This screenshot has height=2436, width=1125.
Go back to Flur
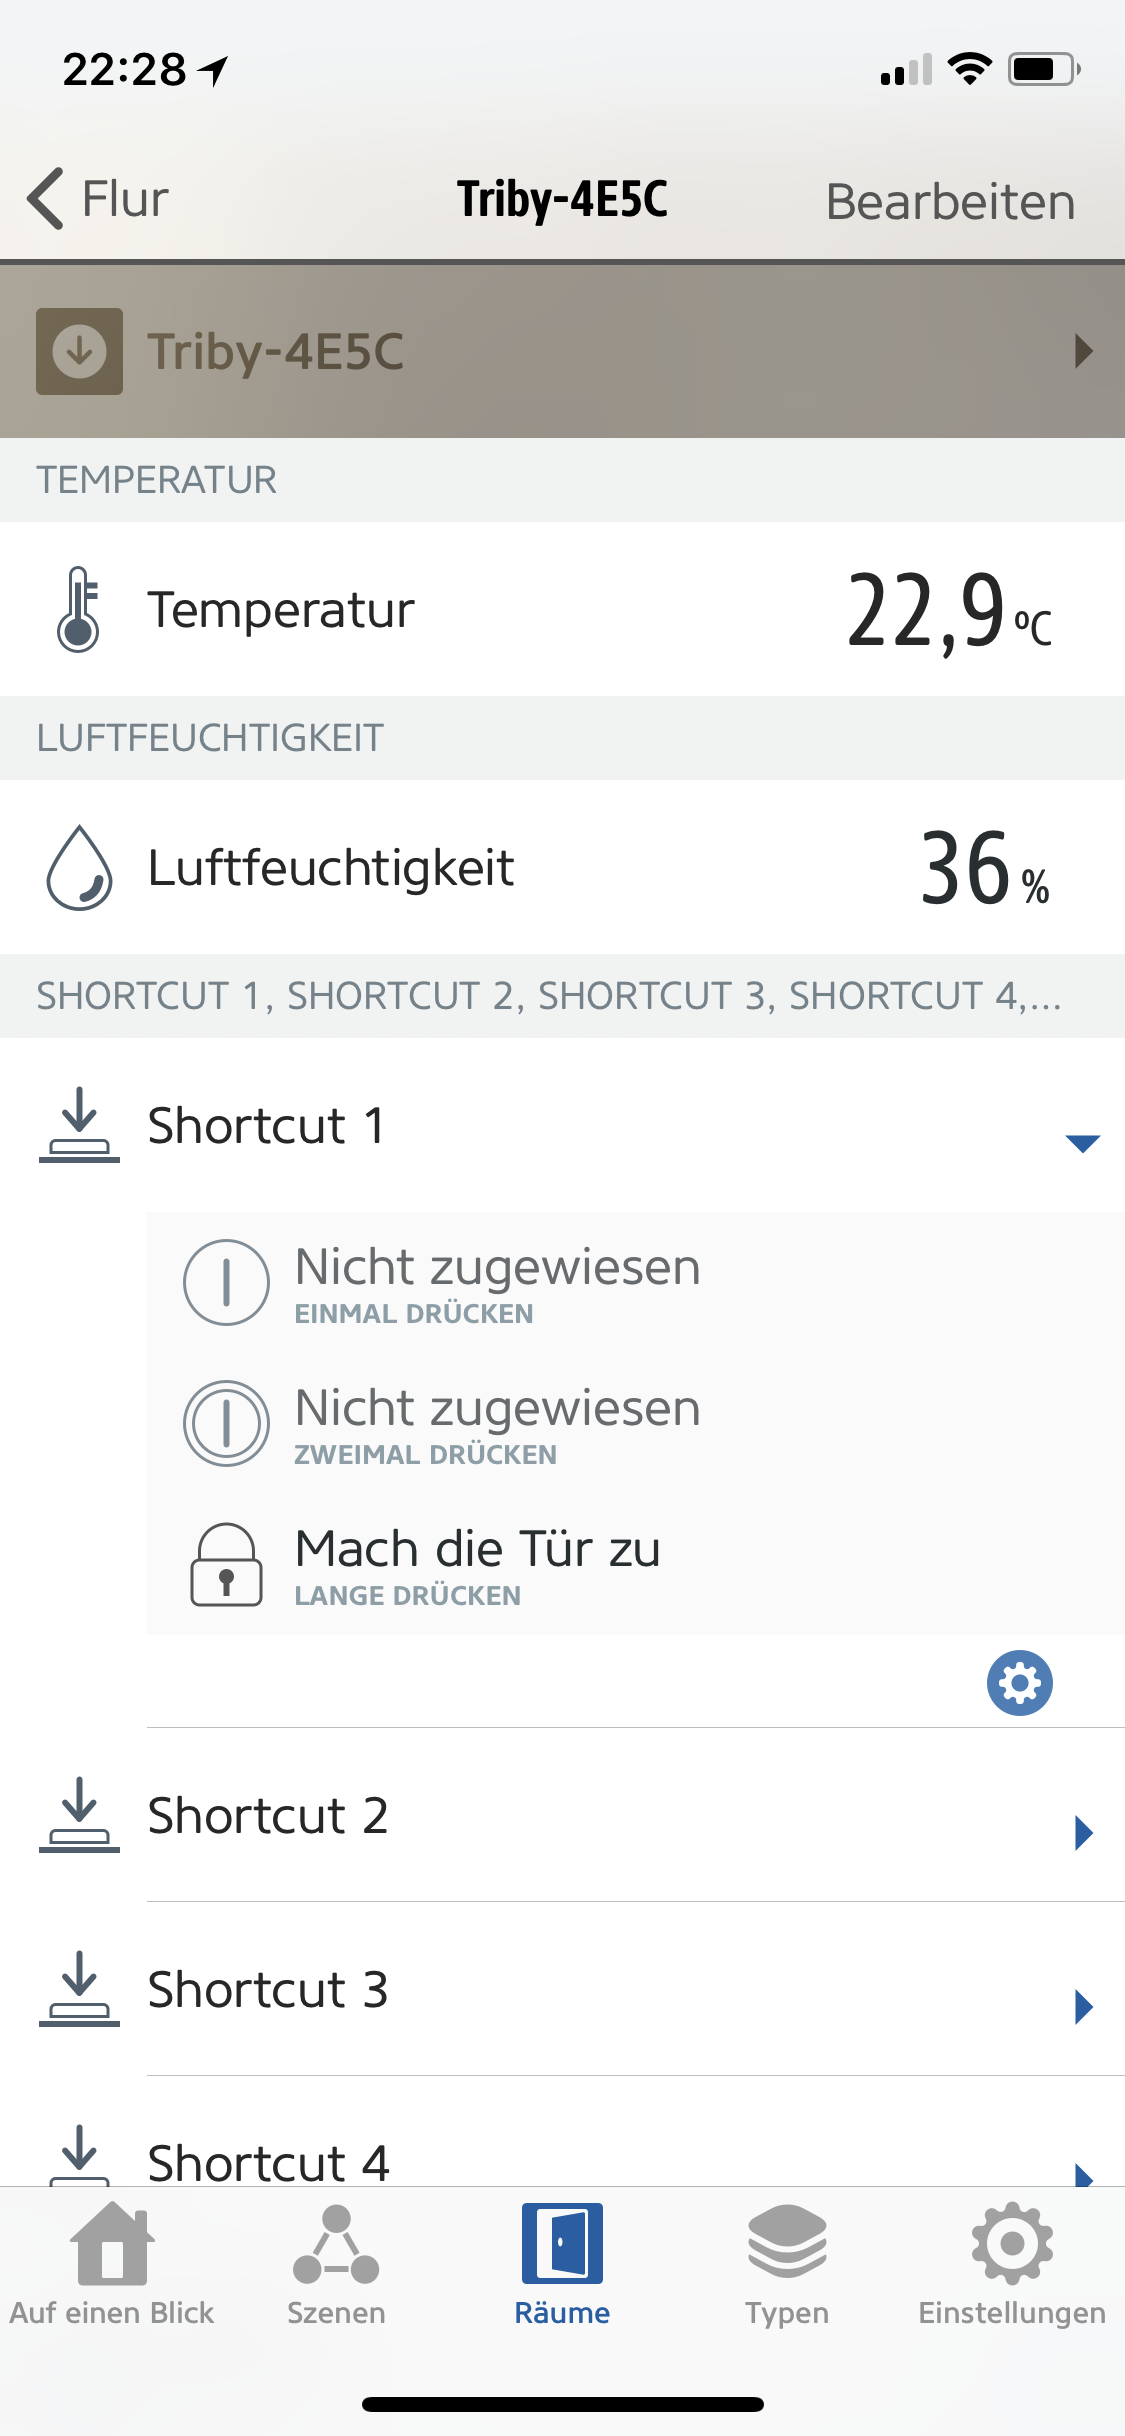coord(98,198)
